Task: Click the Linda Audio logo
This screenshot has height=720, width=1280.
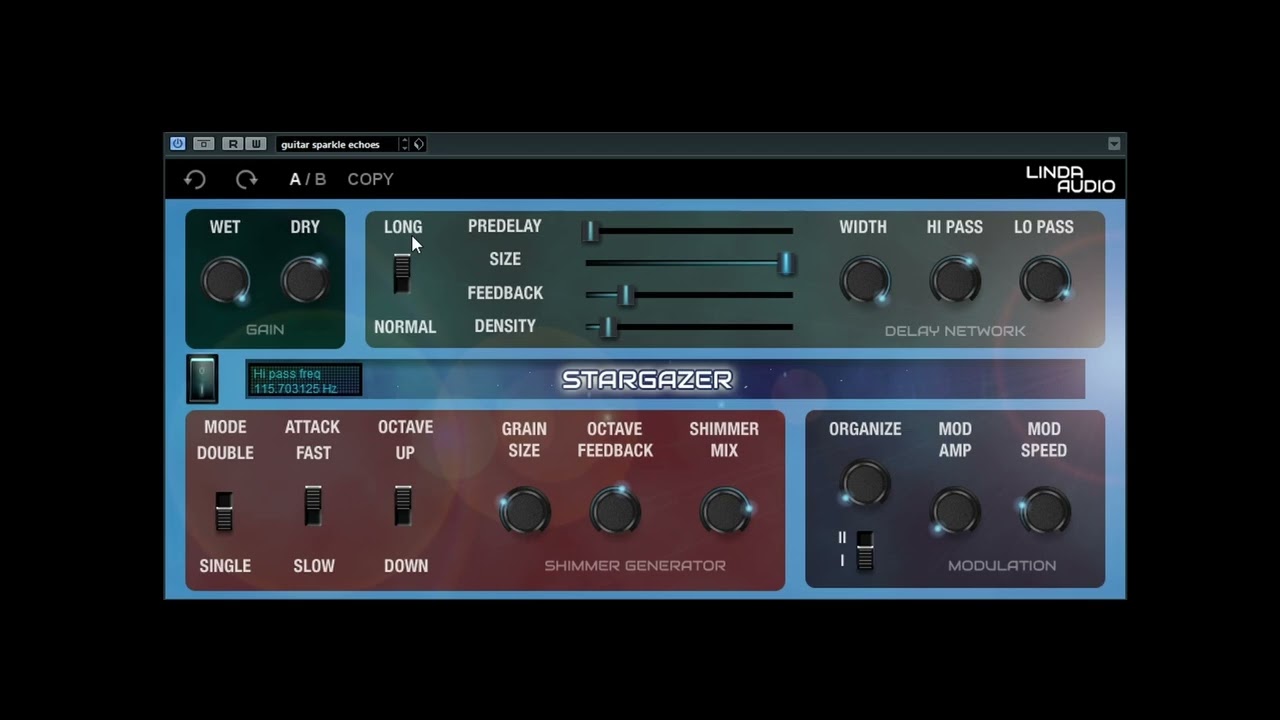Action: [1070, 179]
